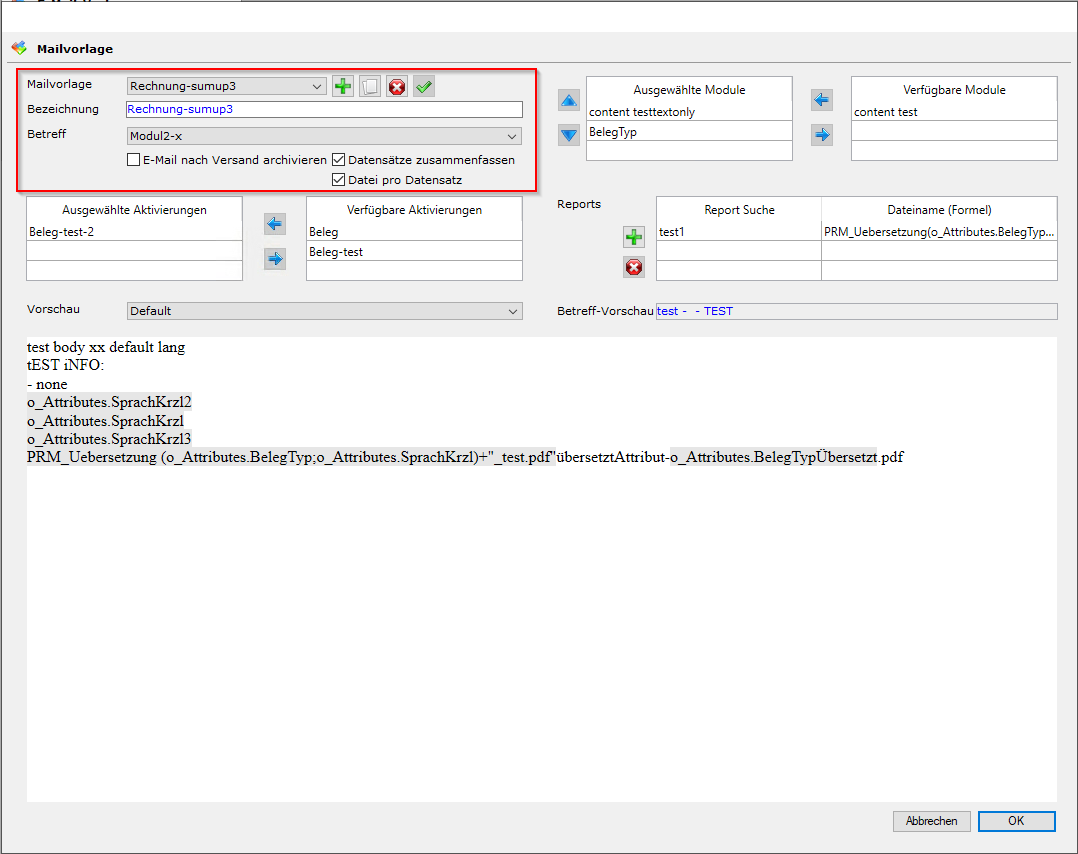Move selected module up with up arrow

[568, 101]
